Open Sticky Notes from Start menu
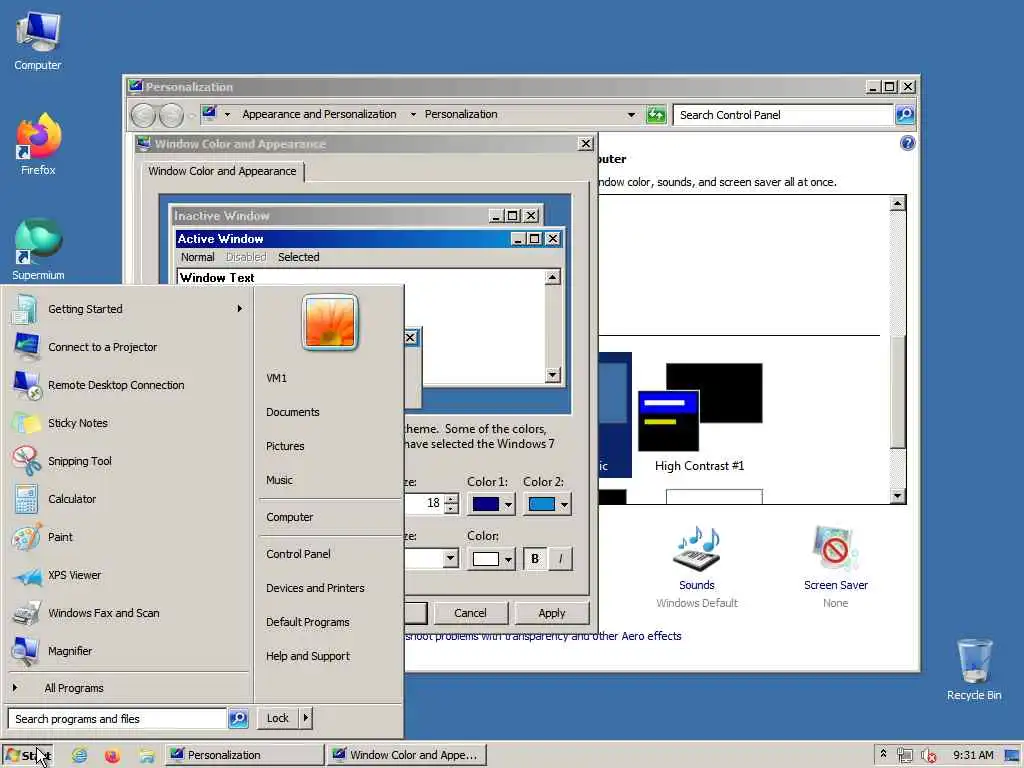 [x=59, y=423]
